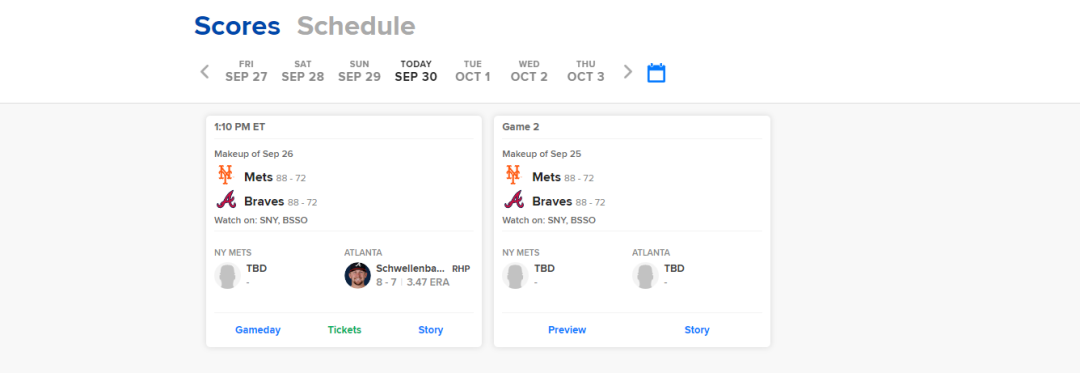Select Sun Sep 29 date
1080x373 pixels.
(x=359, y=72)
